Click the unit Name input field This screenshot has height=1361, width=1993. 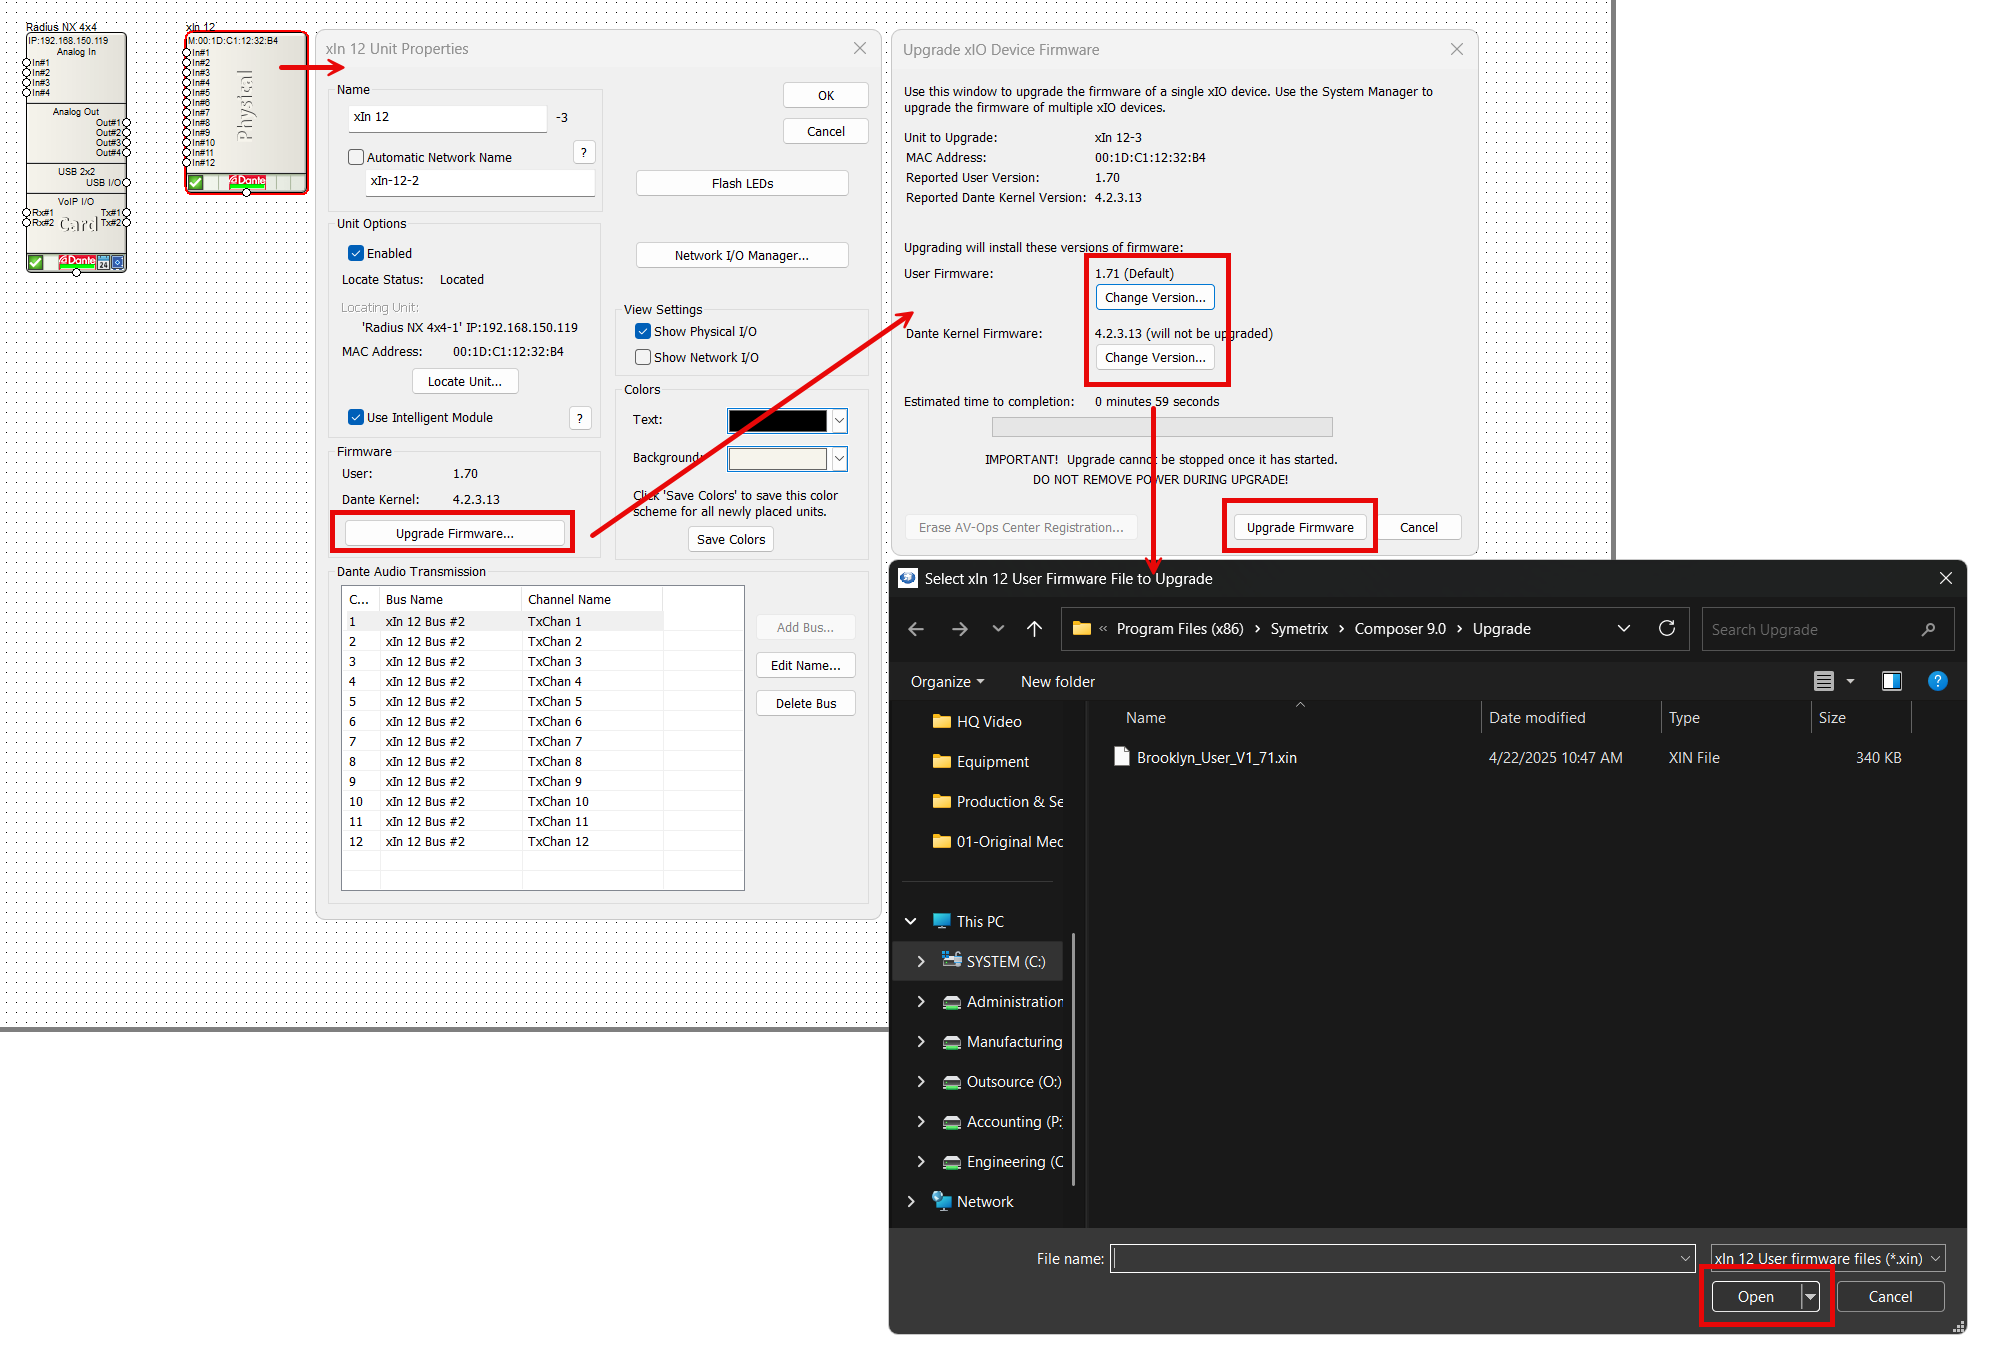pos(447,117)
